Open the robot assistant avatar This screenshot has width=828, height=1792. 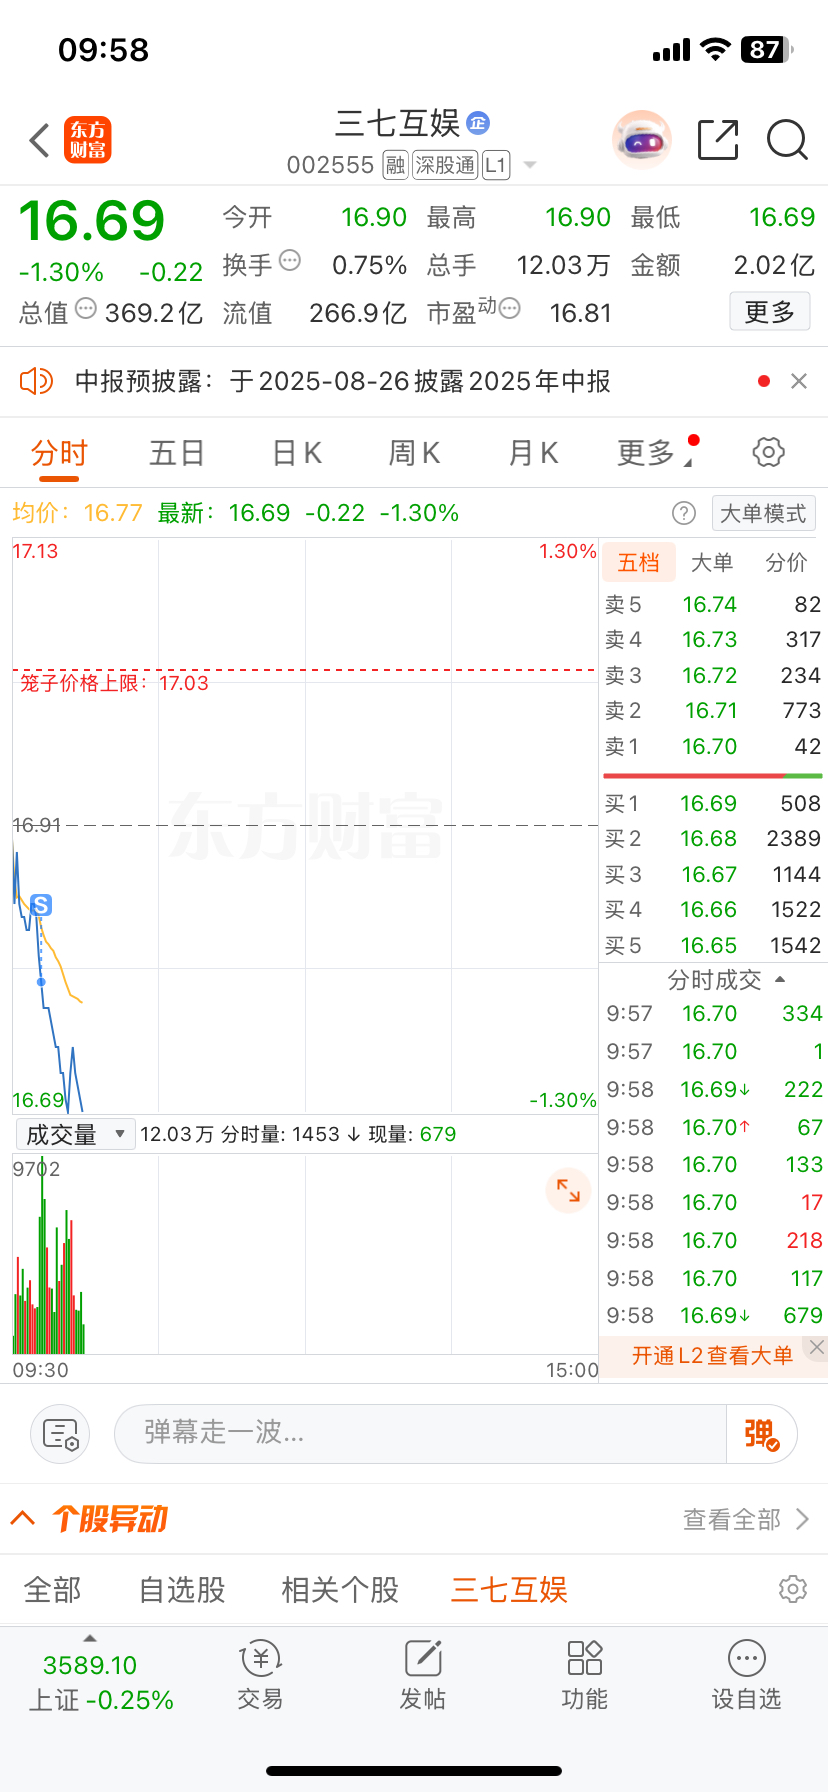tap(641, 140)
